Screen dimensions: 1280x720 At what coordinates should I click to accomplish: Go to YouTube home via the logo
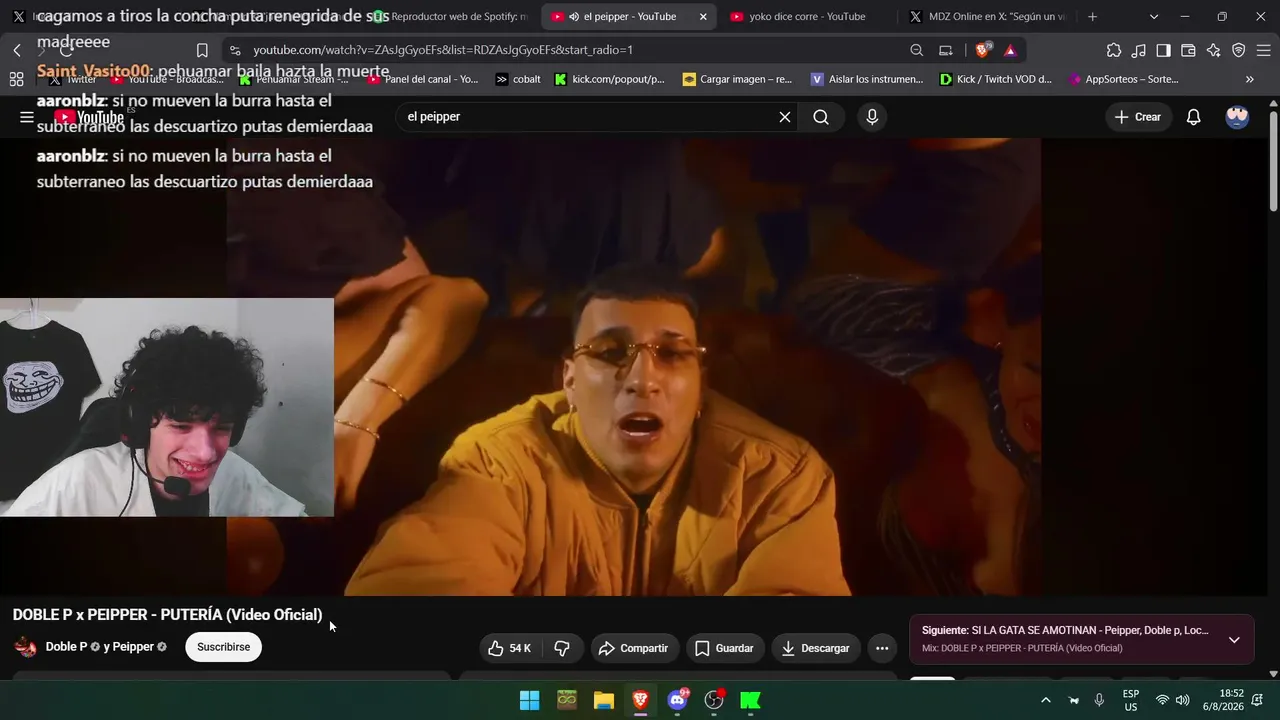90,117
